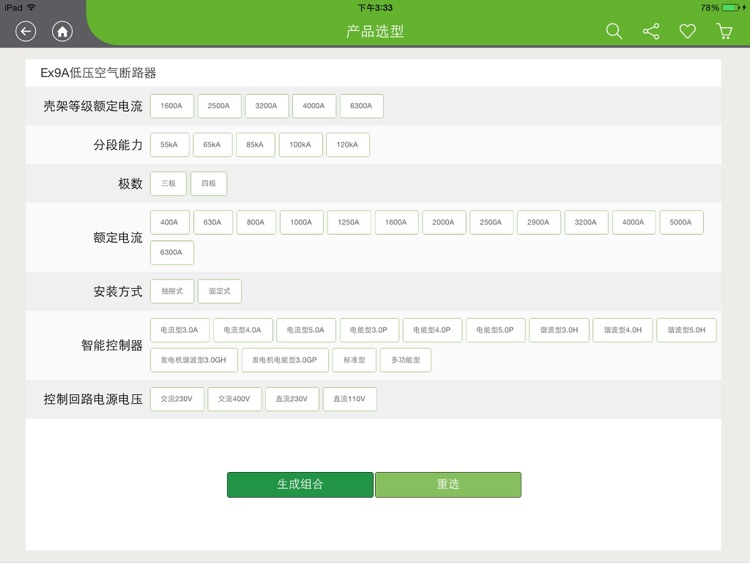Tap the 安装方式 row label
This screenshot has height=563, width=750.
tap(118, 291)
